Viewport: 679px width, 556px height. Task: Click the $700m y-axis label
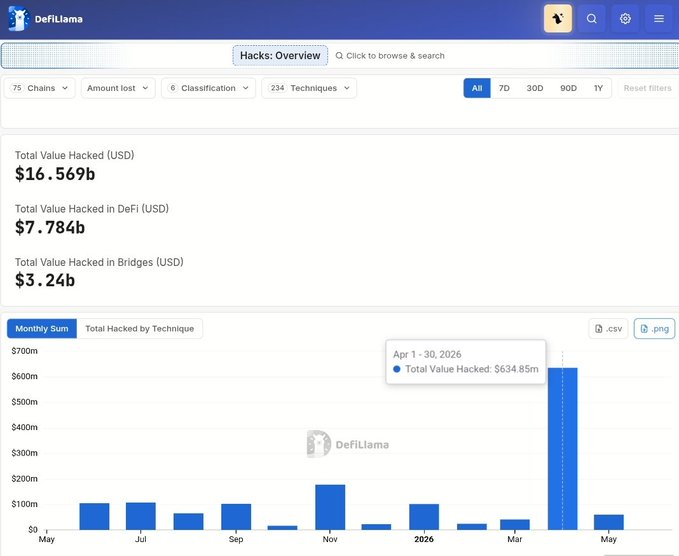(x=25, y=351)
